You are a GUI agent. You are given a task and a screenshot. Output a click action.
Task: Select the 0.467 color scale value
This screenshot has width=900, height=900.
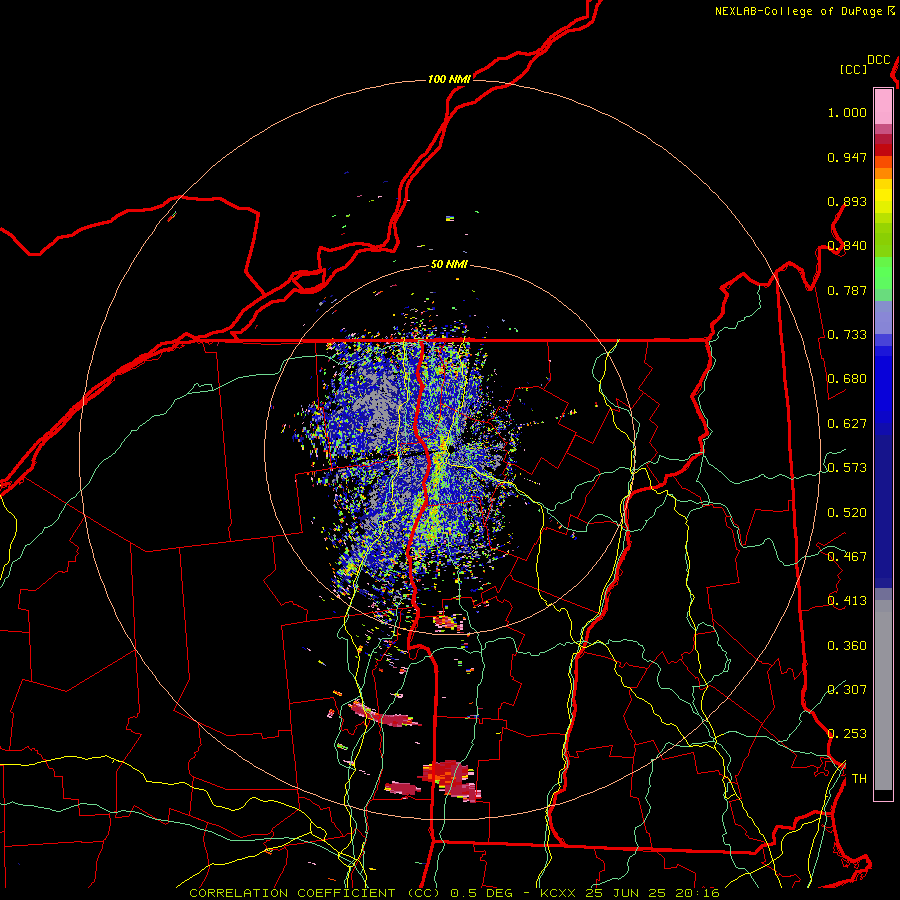click(x=847, y=557)
